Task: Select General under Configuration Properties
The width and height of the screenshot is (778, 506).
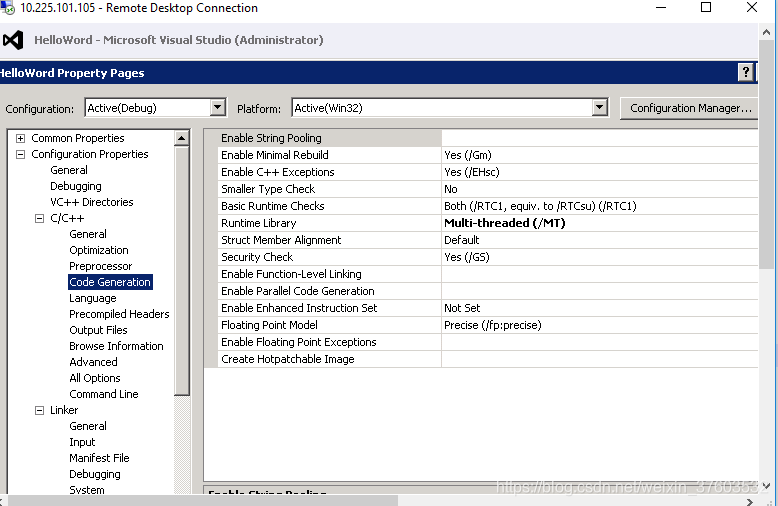Action: pyautogui.click(x=69, y=170)
